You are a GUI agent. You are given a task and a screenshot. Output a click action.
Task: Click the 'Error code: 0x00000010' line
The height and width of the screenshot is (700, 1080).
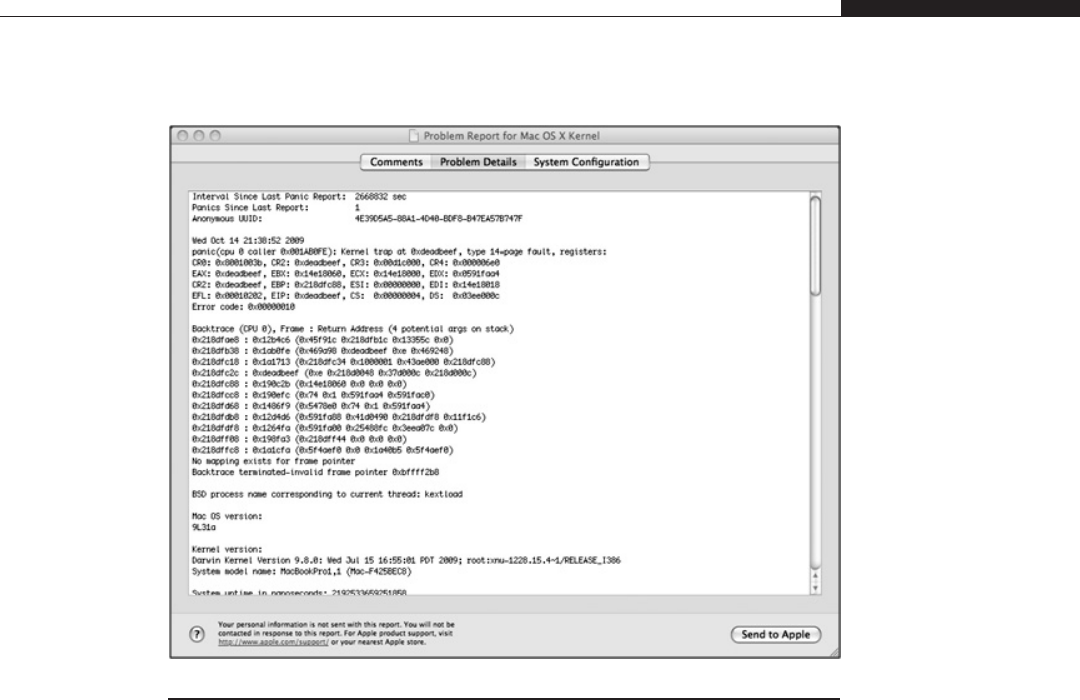click(x=243, y=307)
